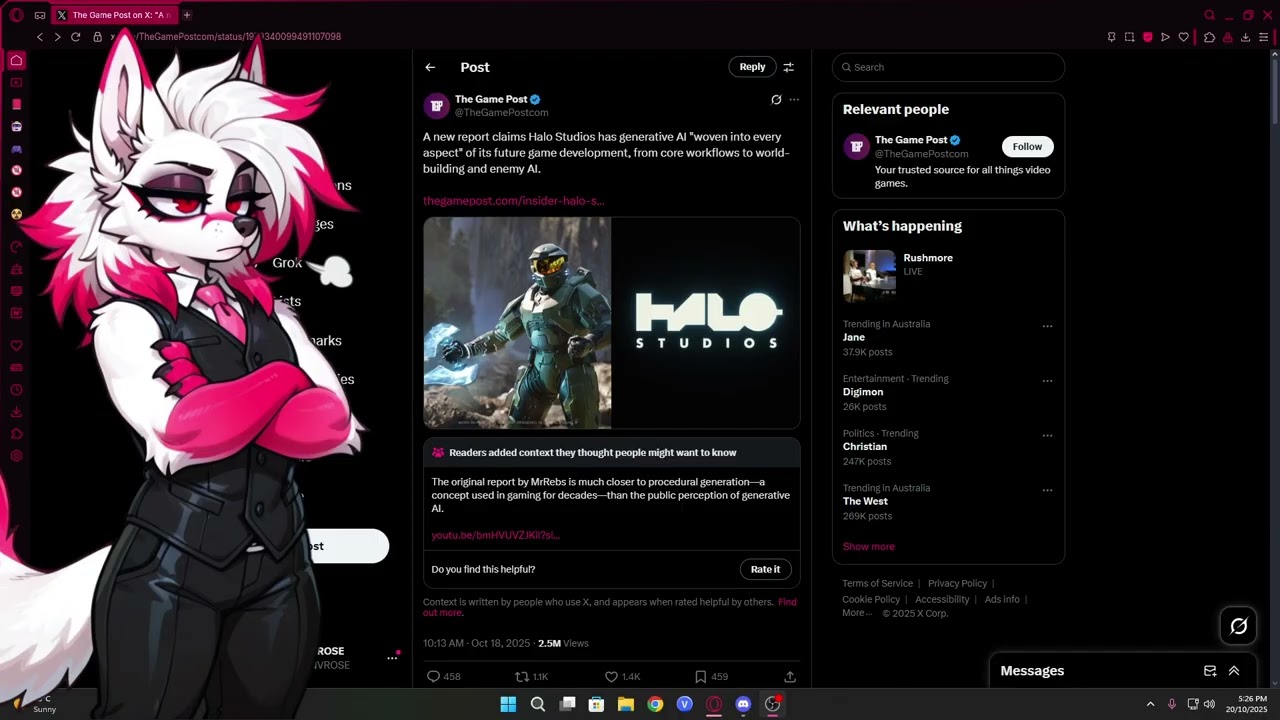
Task: Open the Halo Studios post image
Action: tap(611, 323)
